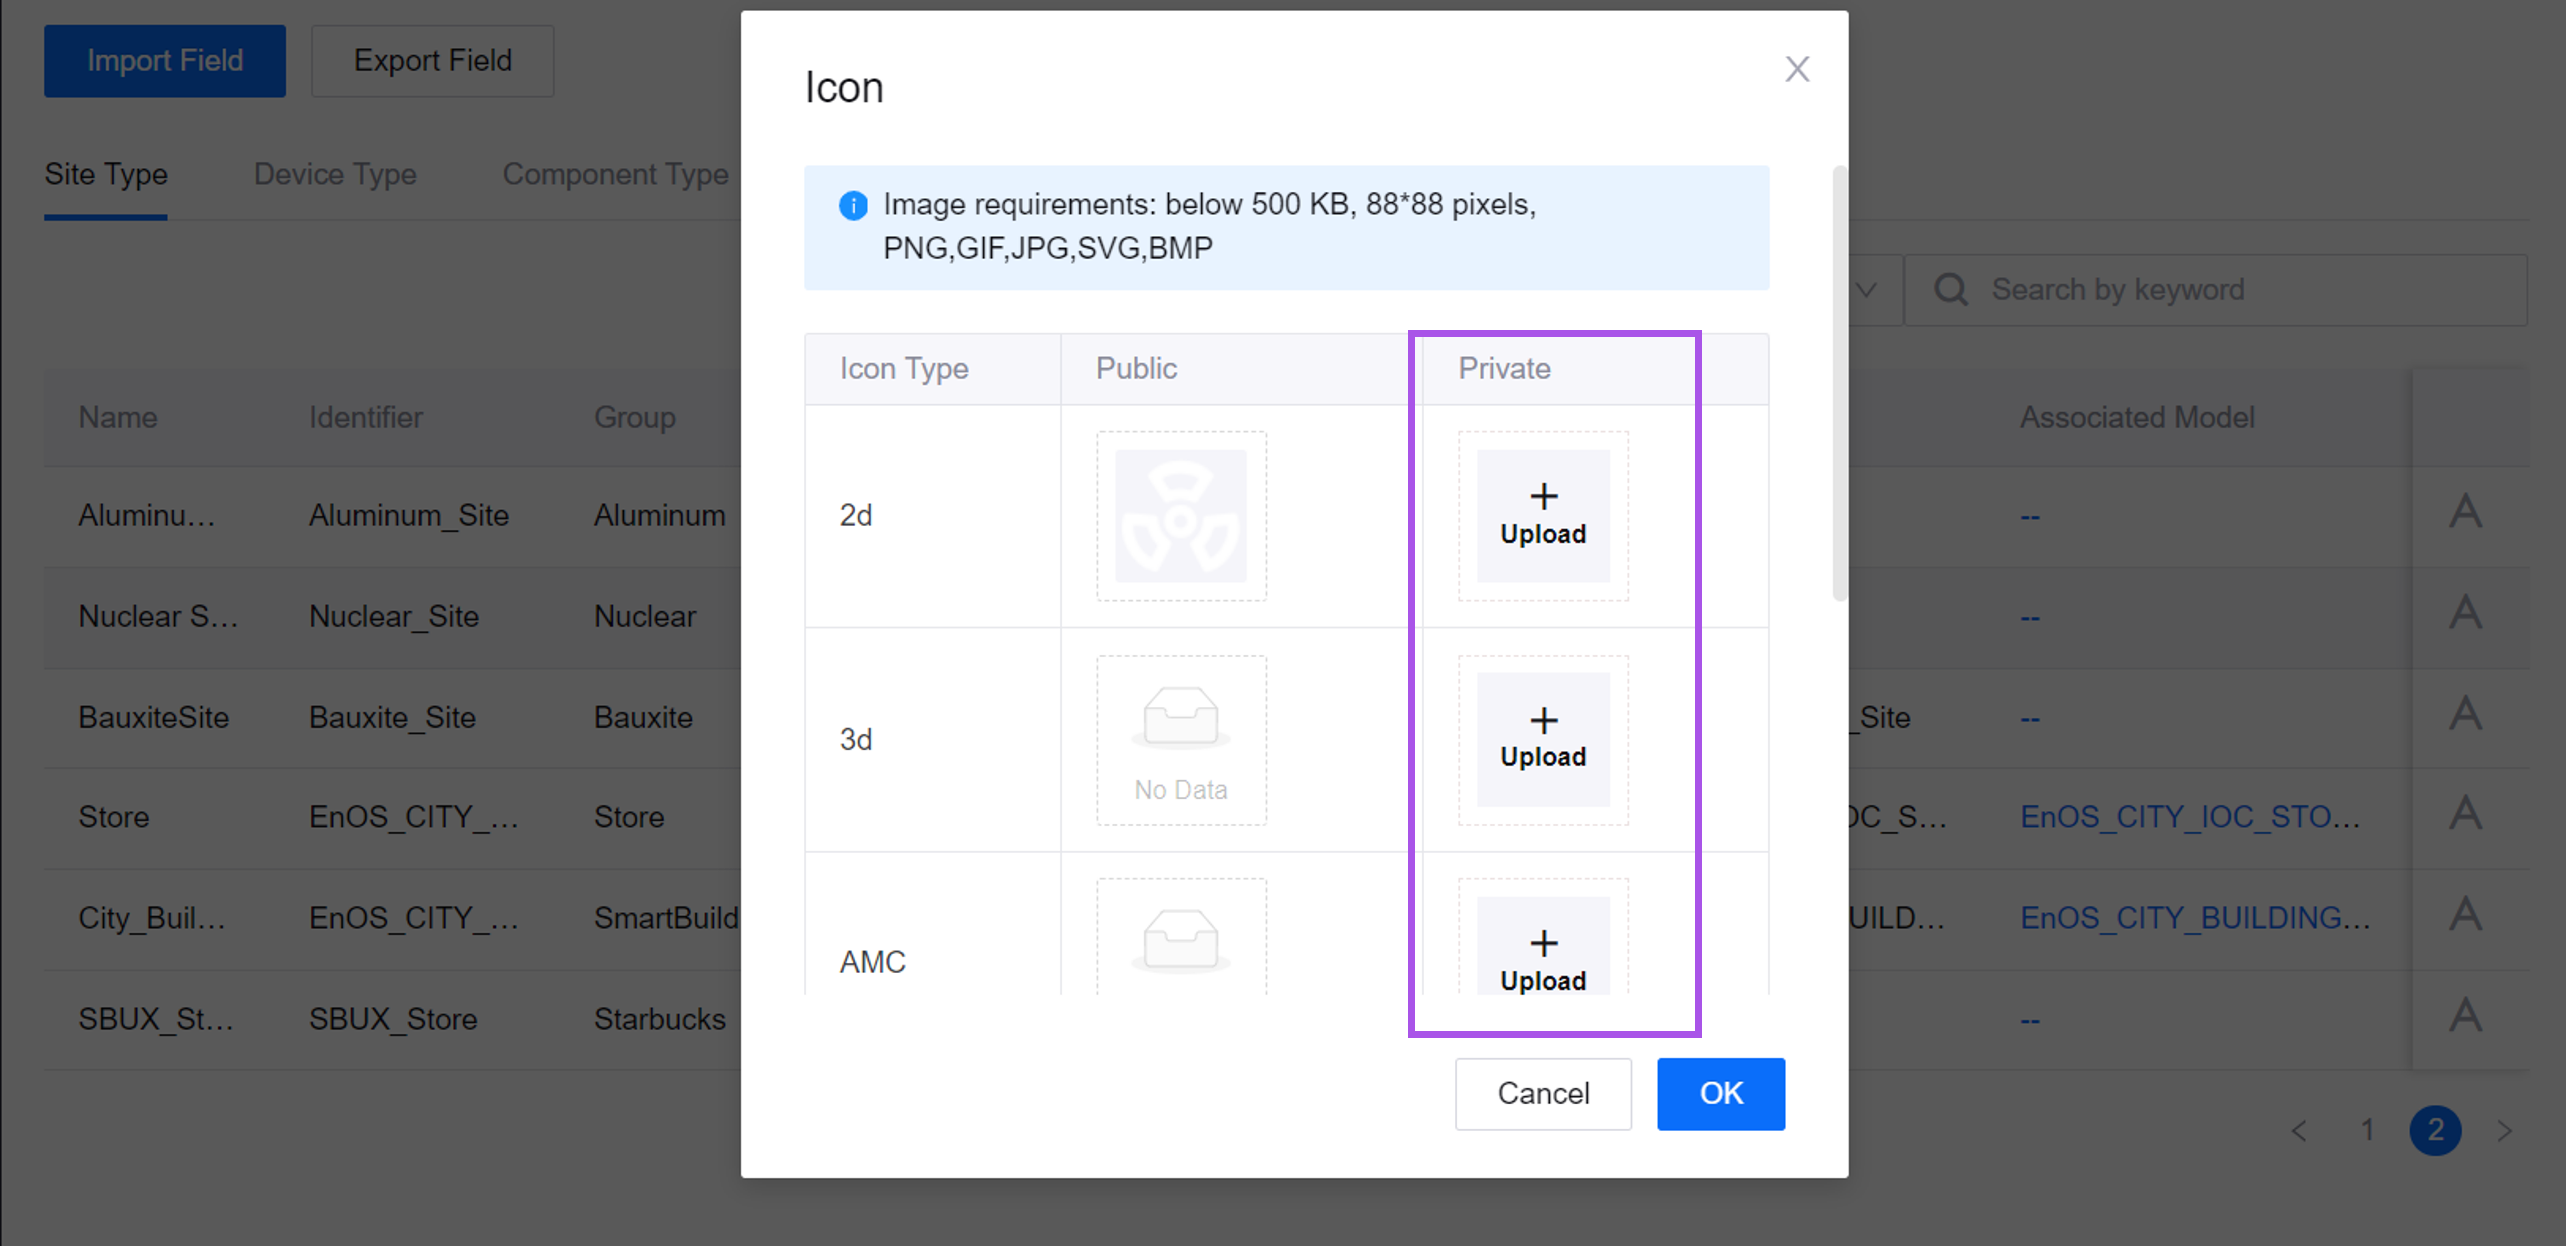Click the blue info icon in requirements banner
The height and width of the screenshot is (1246, 2566).
pyautogui.click(x=853, y=206)
